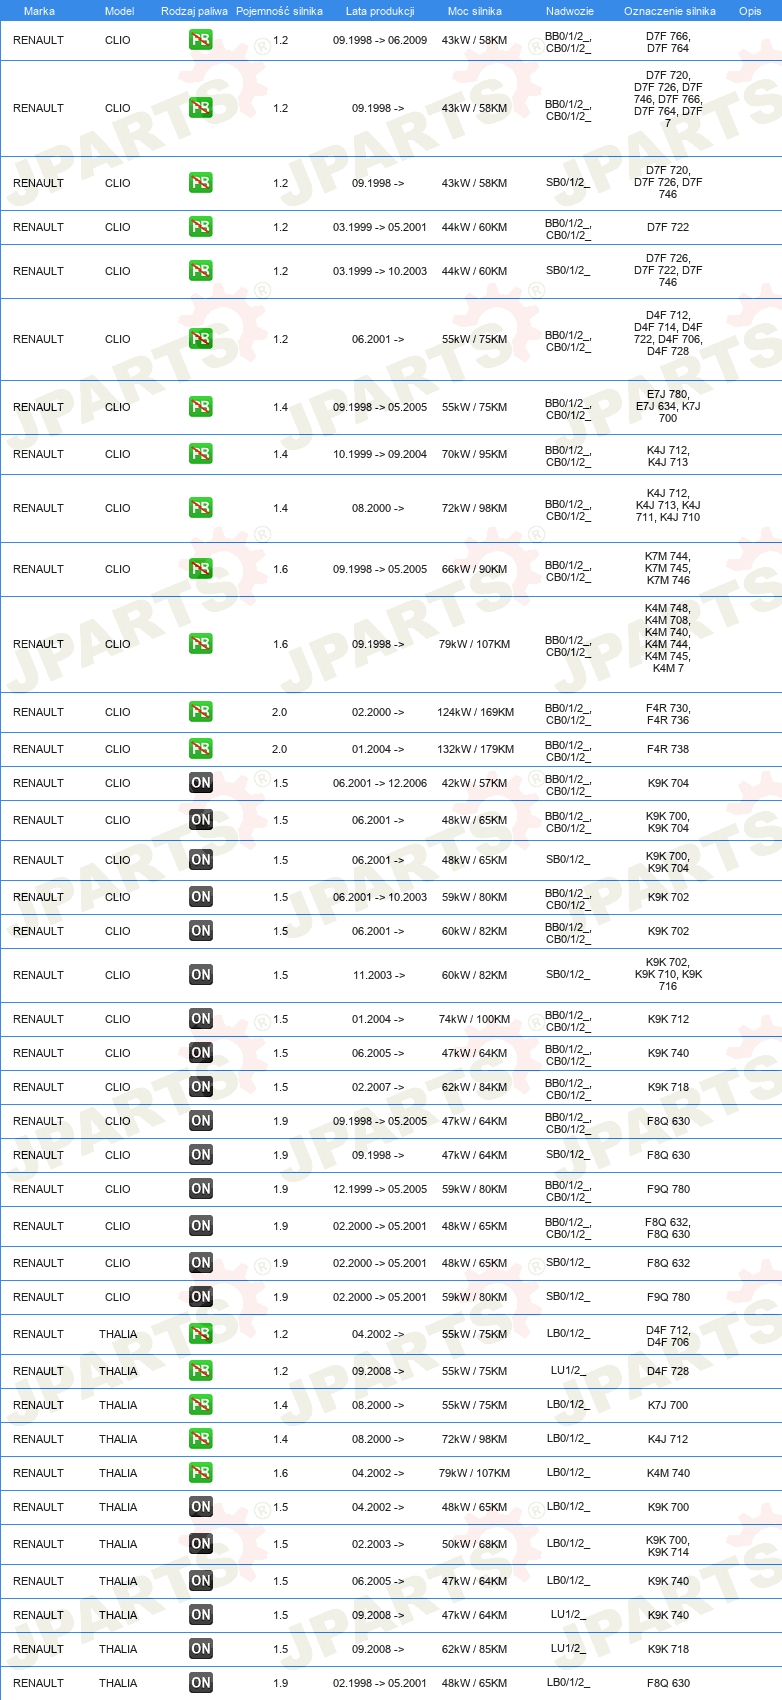
Task: Click the diesel ON icon in the 50kW / 68KM row
Action: [x=200, y=1544]
